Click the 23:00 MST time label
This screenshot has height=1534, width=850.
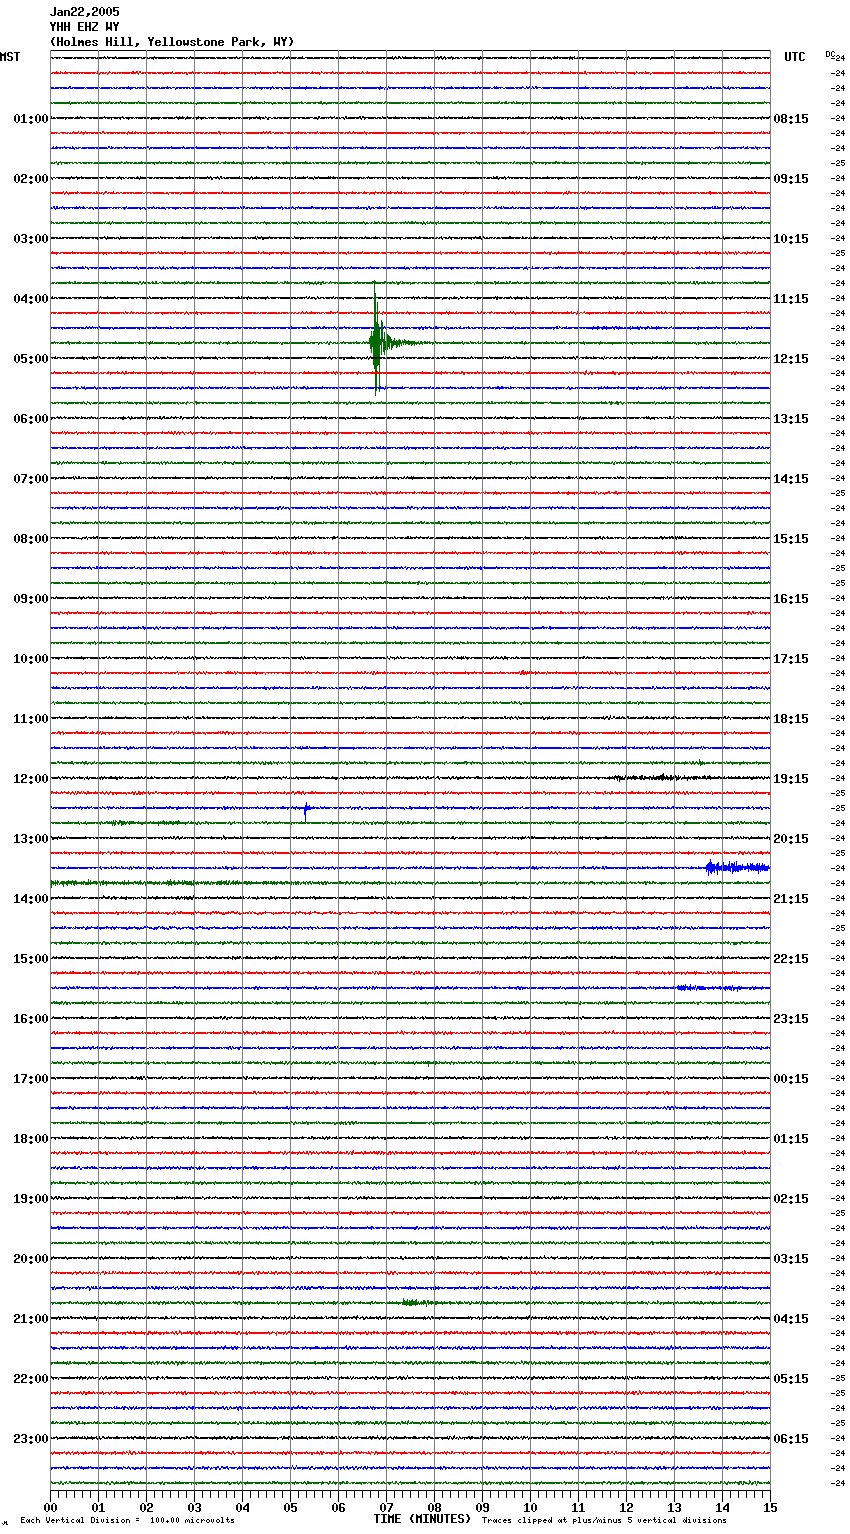(31, 1439)
